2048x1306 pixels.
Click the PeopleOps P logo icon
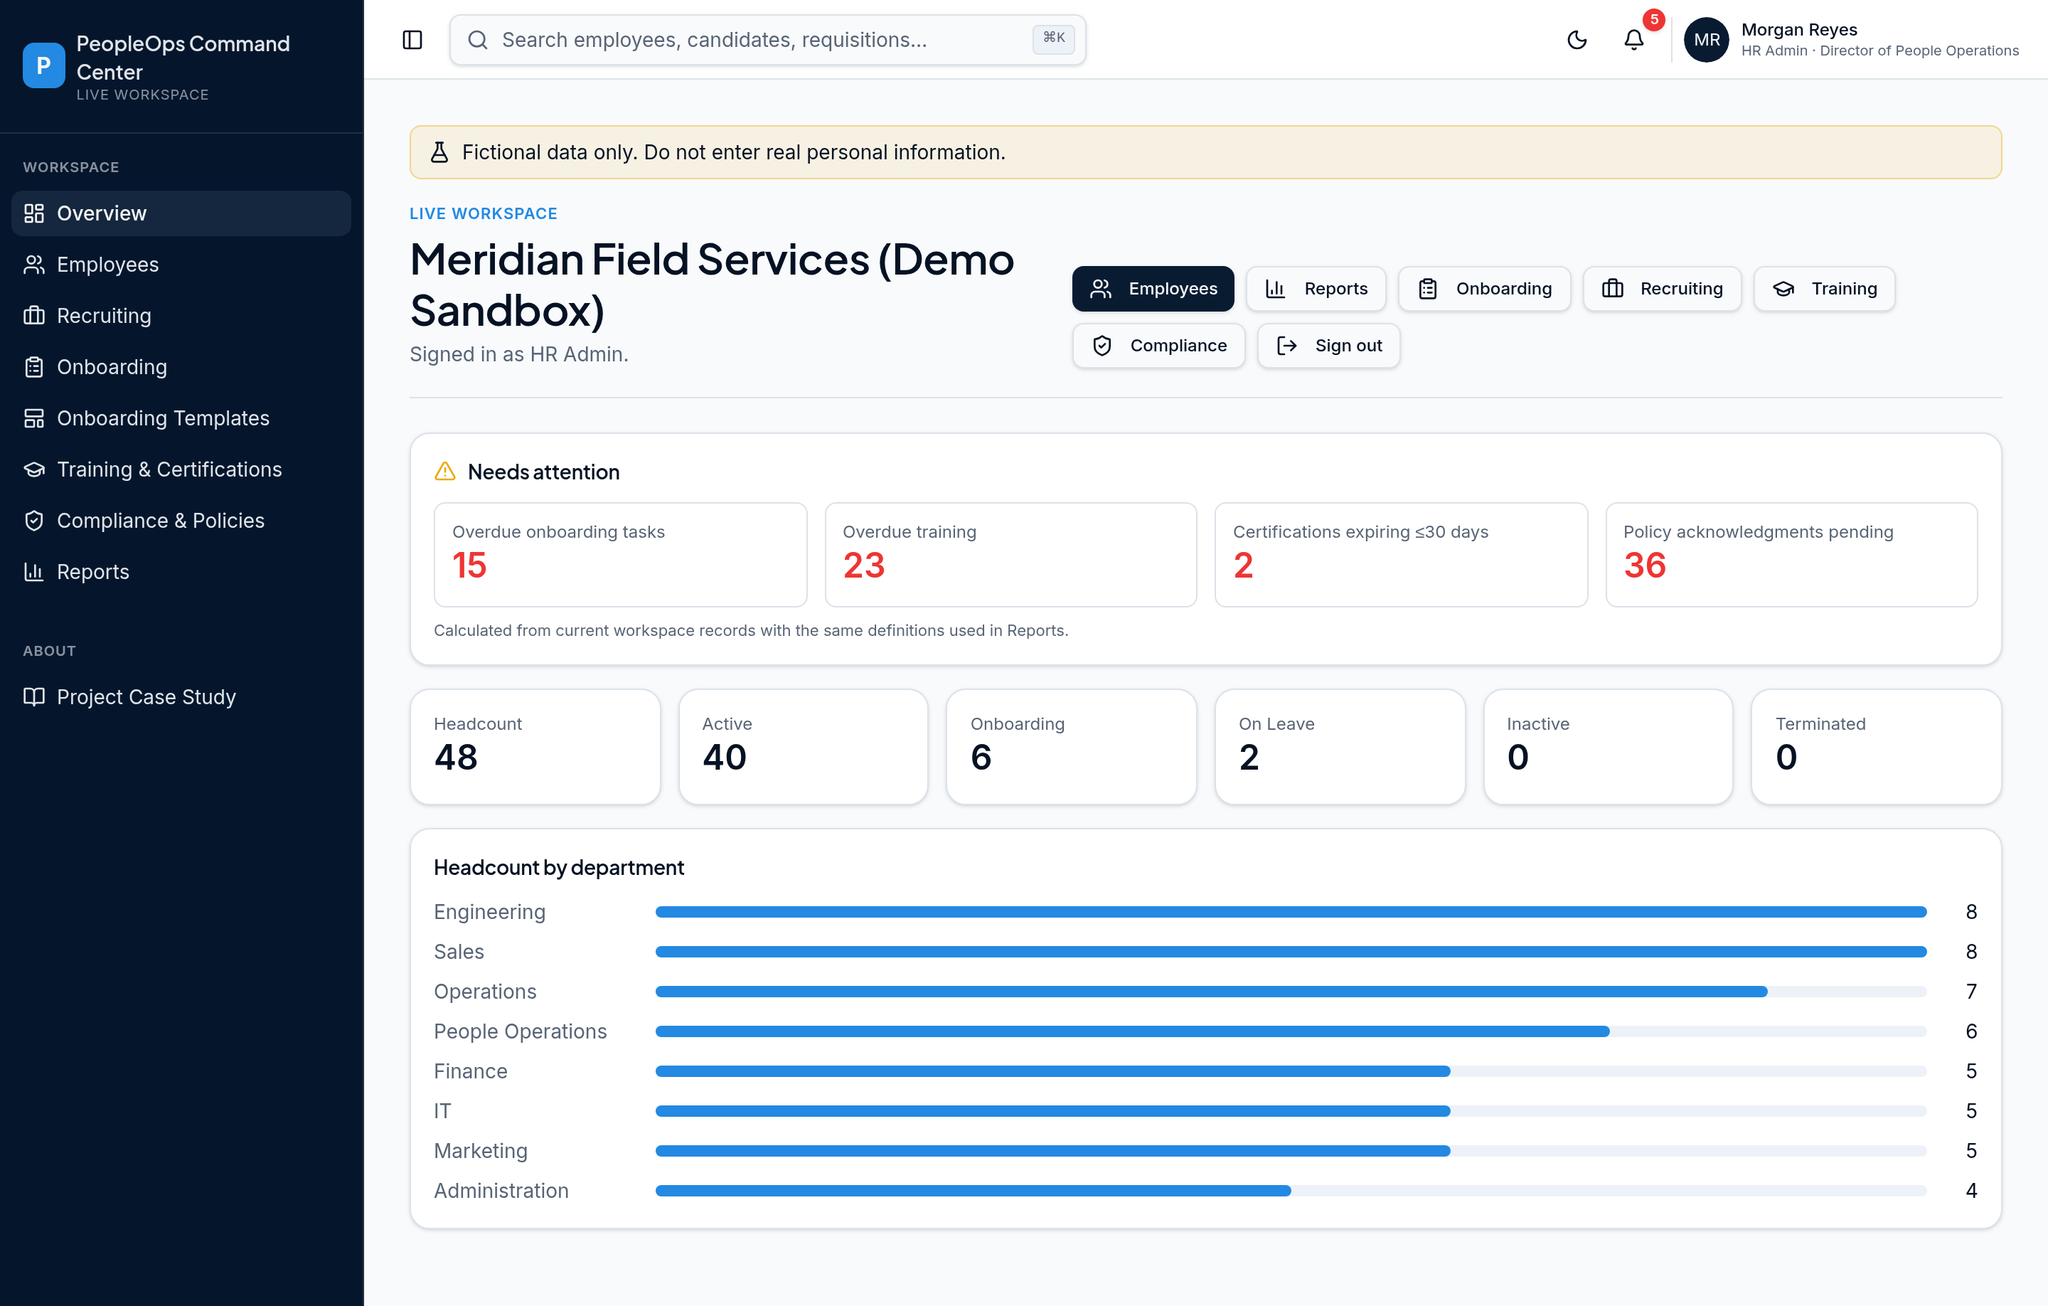(44, 66)
